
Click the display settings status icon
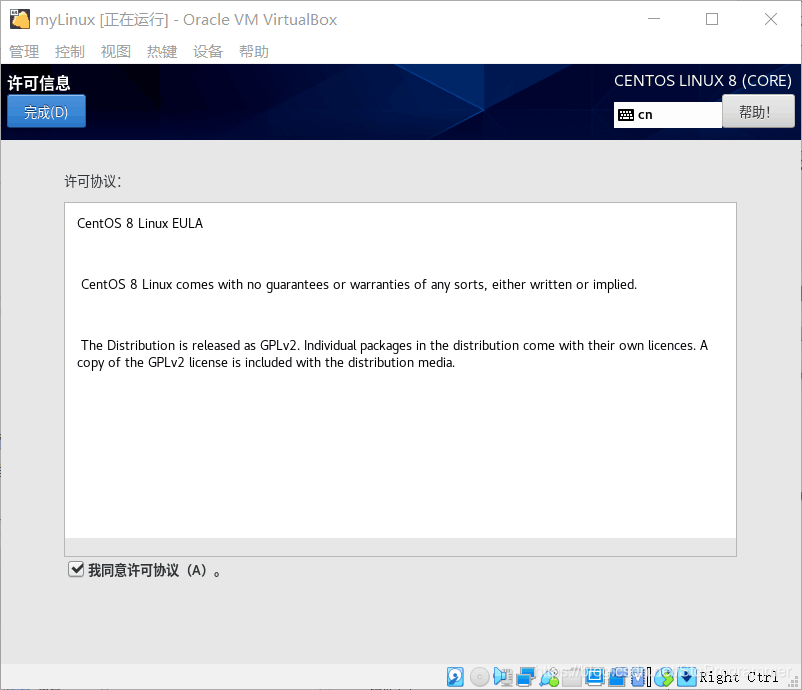coord(594,677)
